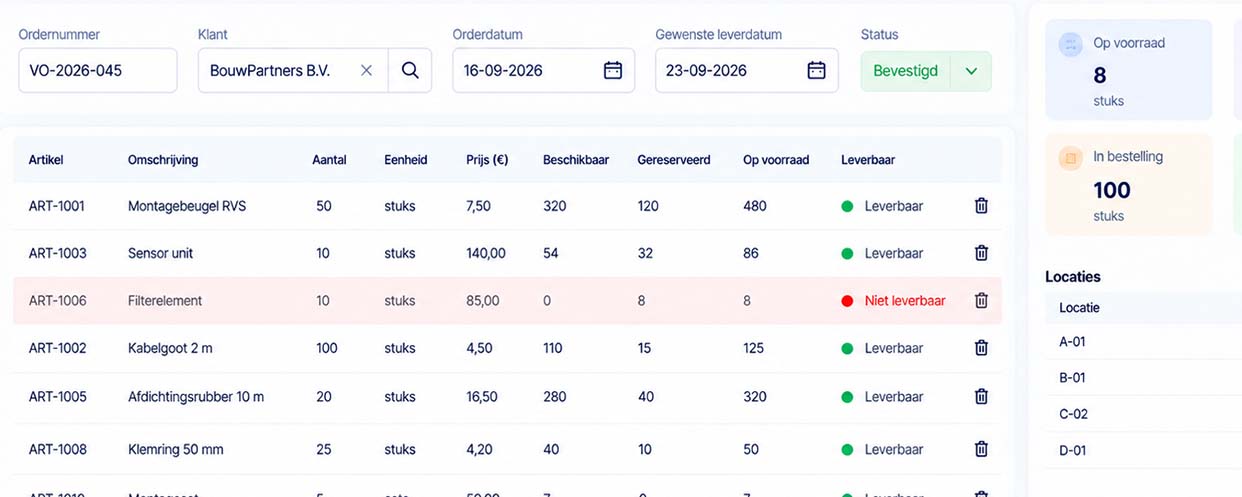Focus the Ordernummer input field

tap(98, 71)
